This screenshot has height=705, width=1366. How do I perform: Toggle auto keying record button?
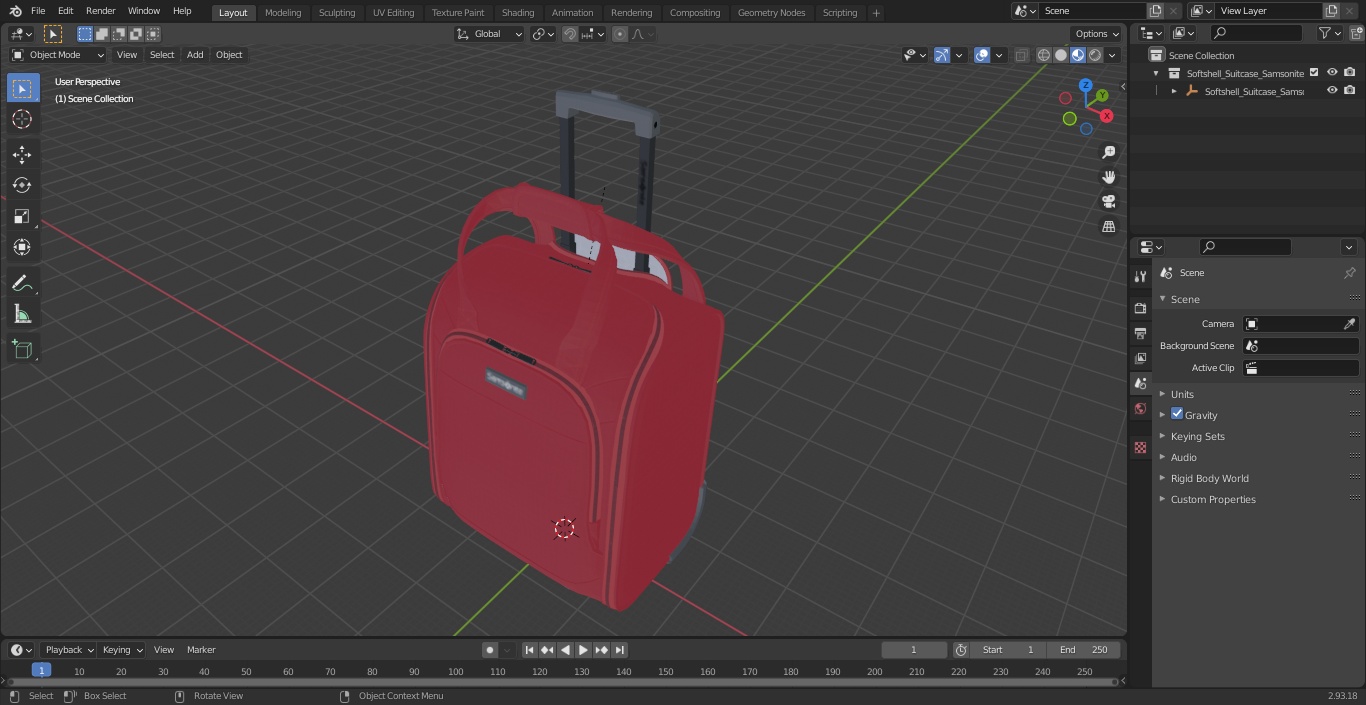490,650
